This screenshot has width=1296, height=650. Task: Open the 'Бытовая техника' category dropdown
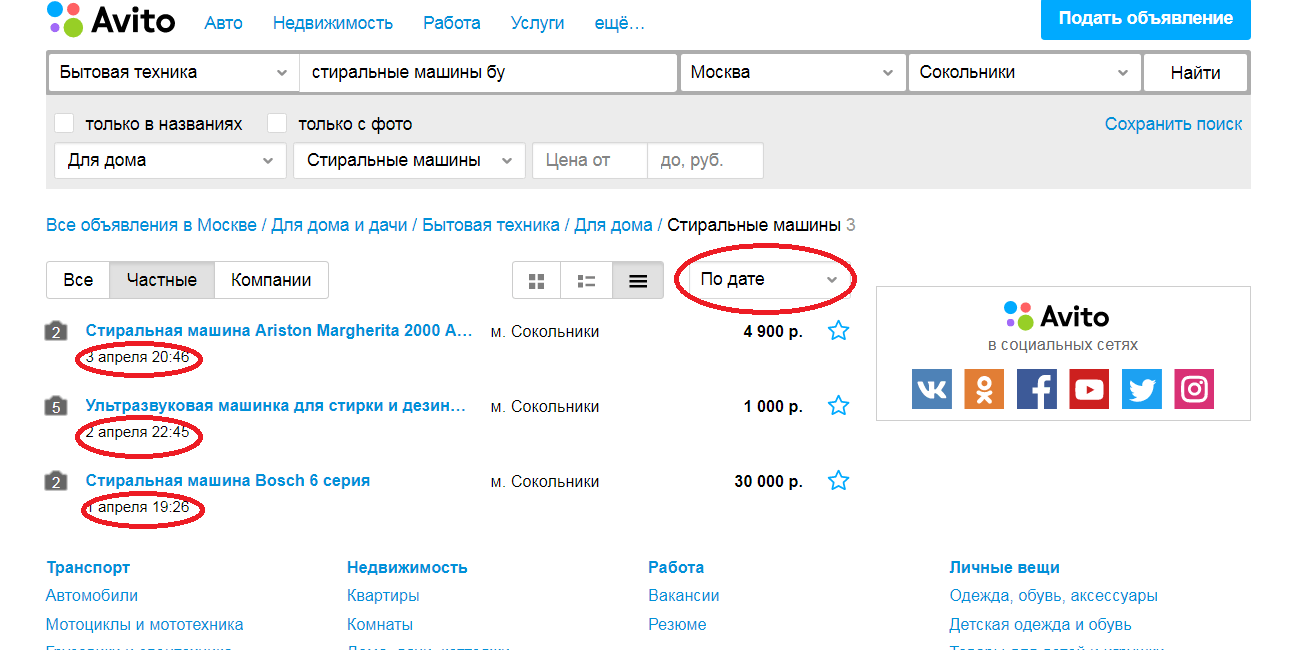tap(173, 72)
